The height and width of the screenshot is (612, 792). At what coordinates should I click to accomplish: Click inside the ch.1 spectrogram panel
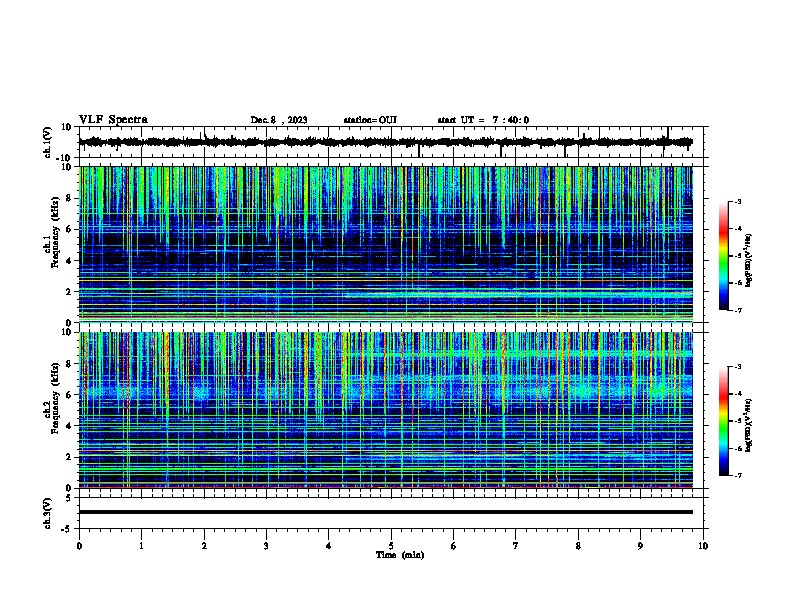(386, 244)
